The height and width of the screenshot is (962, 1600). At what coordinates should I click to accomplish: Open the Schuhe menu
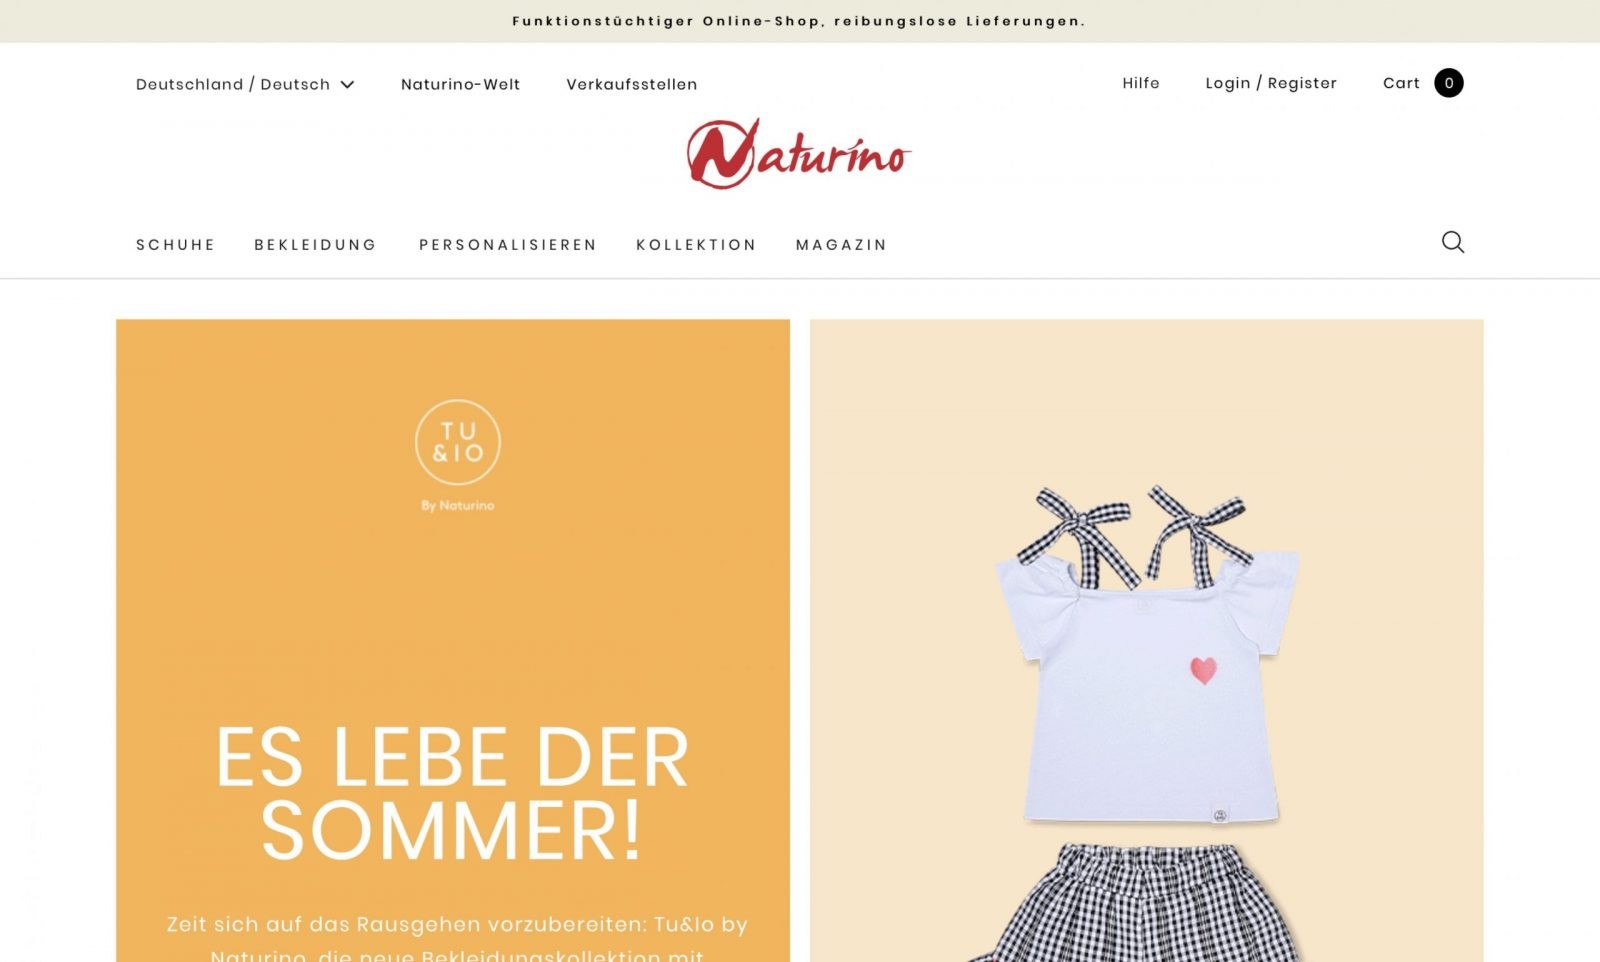tap(176, 245)
